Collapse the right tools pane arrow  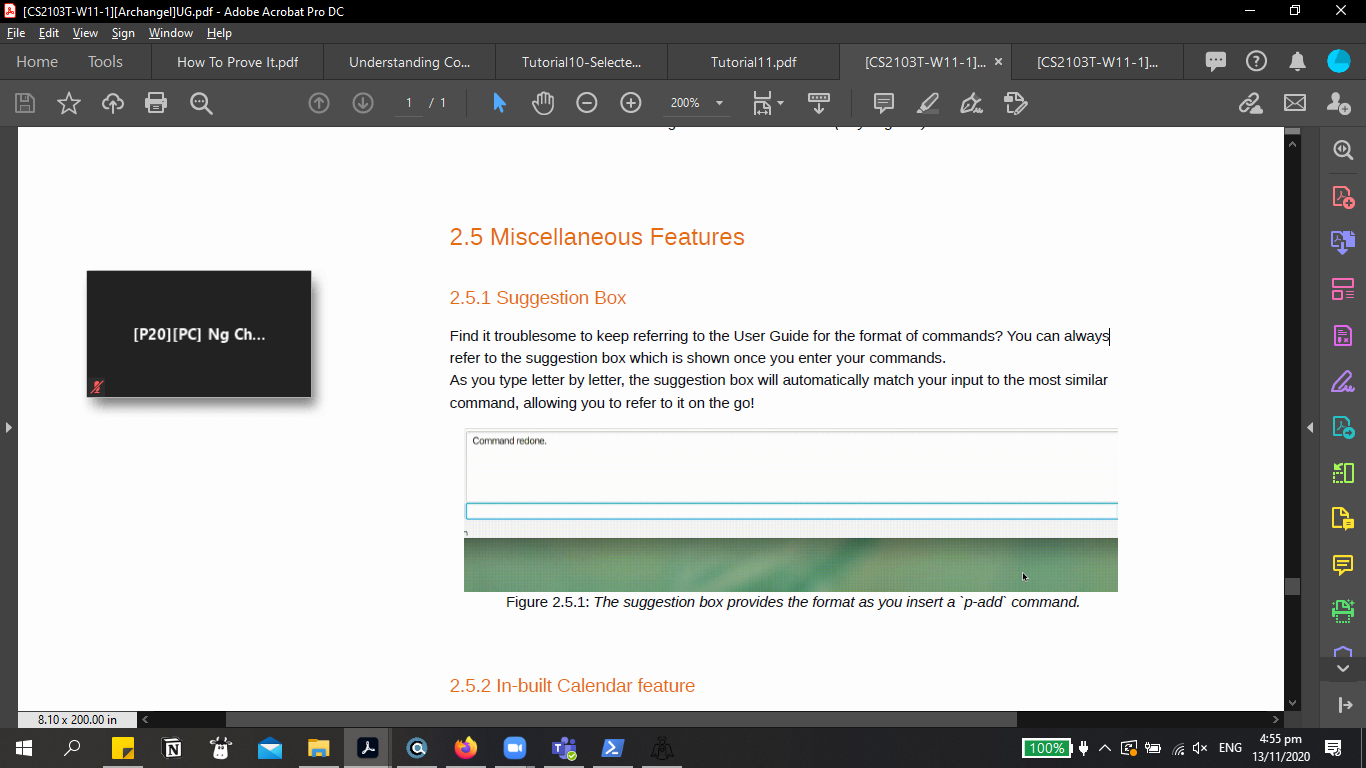1310,428
